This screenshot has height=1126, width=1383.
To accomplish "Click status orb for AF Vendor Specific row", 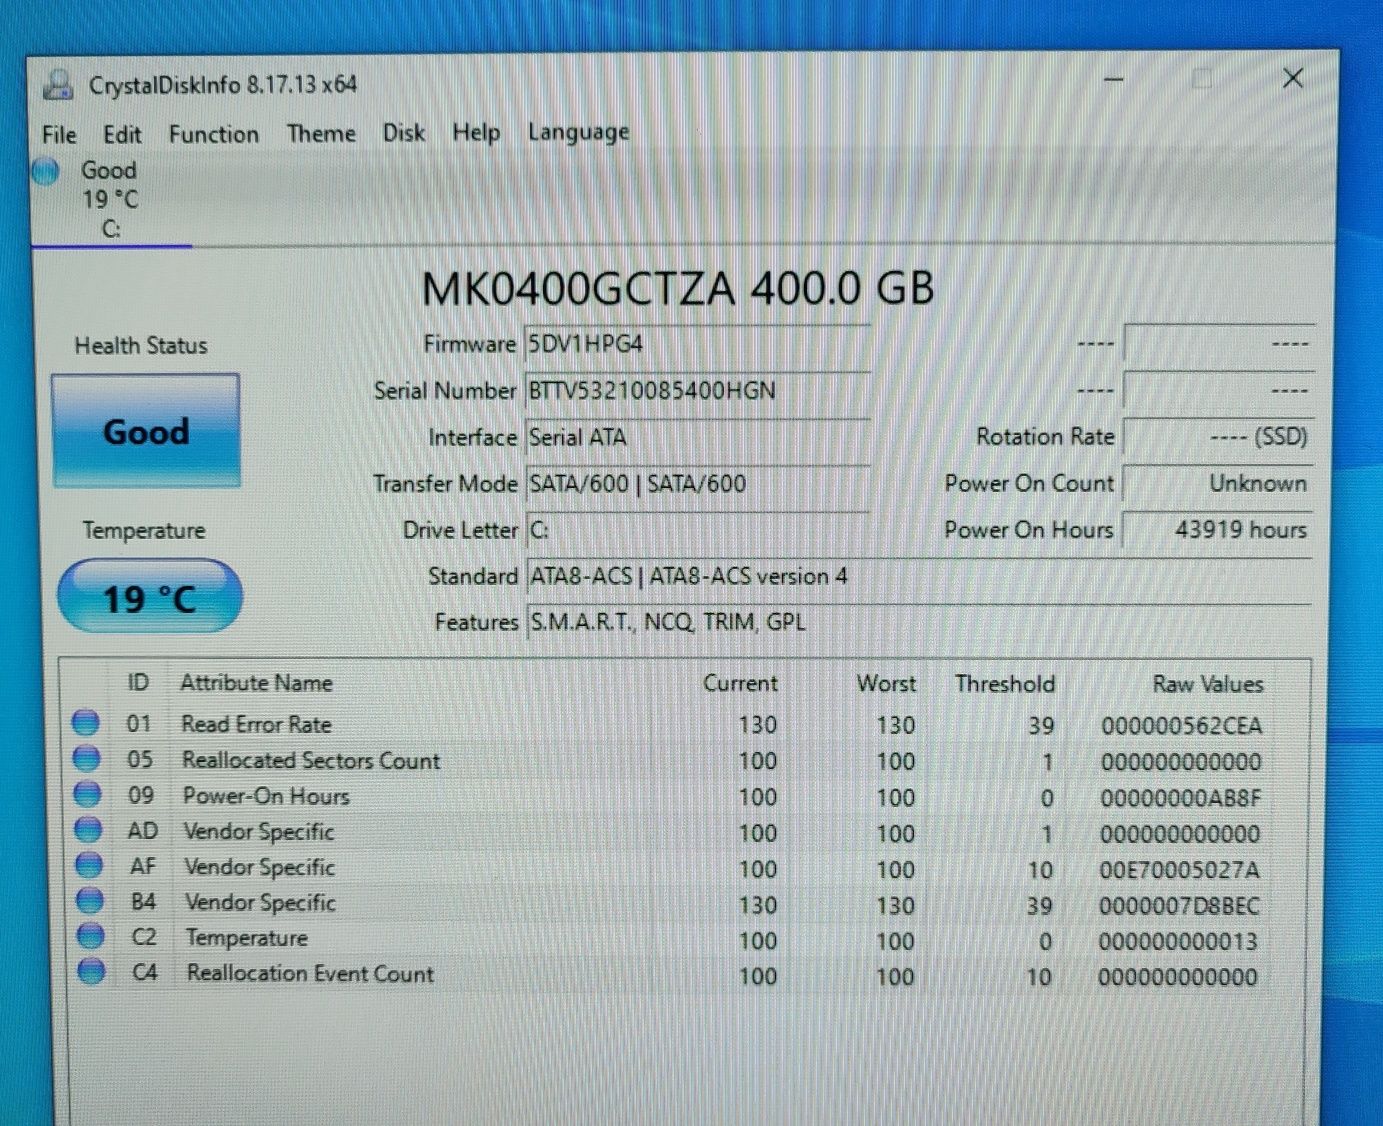I will [x=90, y=865].
